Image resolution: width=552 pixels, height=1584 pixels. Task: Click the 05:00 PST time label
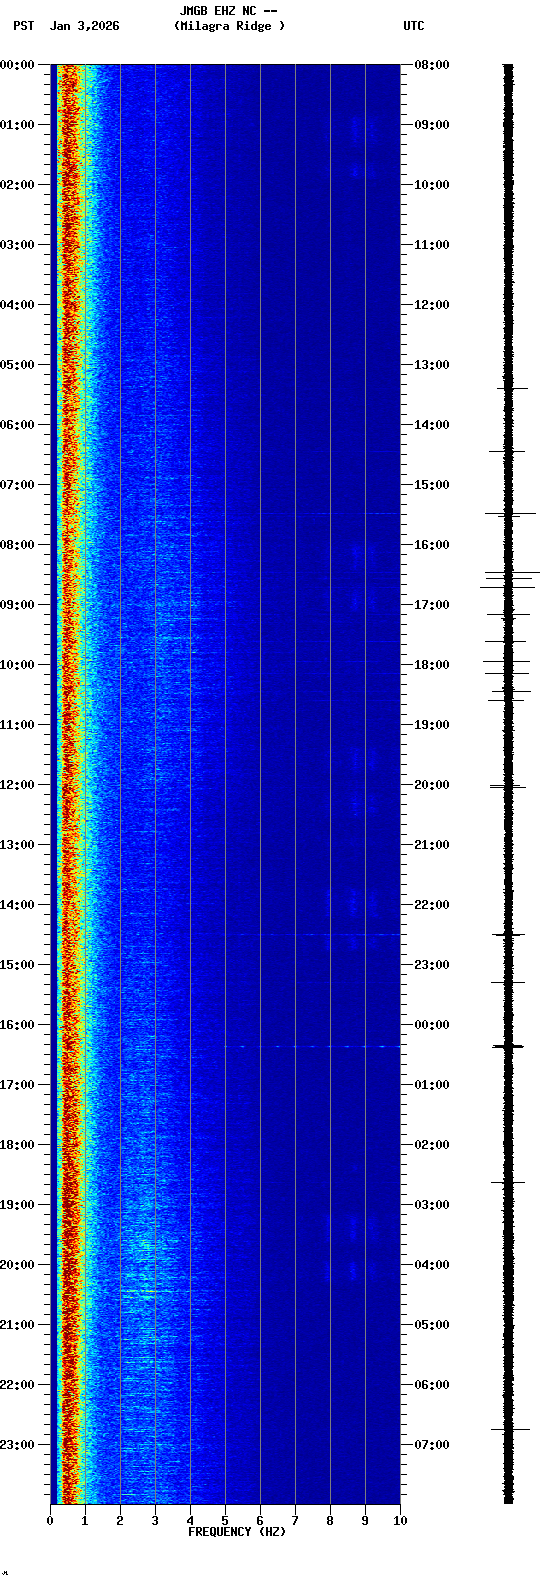pyautogui.click(x=18, y=365)
